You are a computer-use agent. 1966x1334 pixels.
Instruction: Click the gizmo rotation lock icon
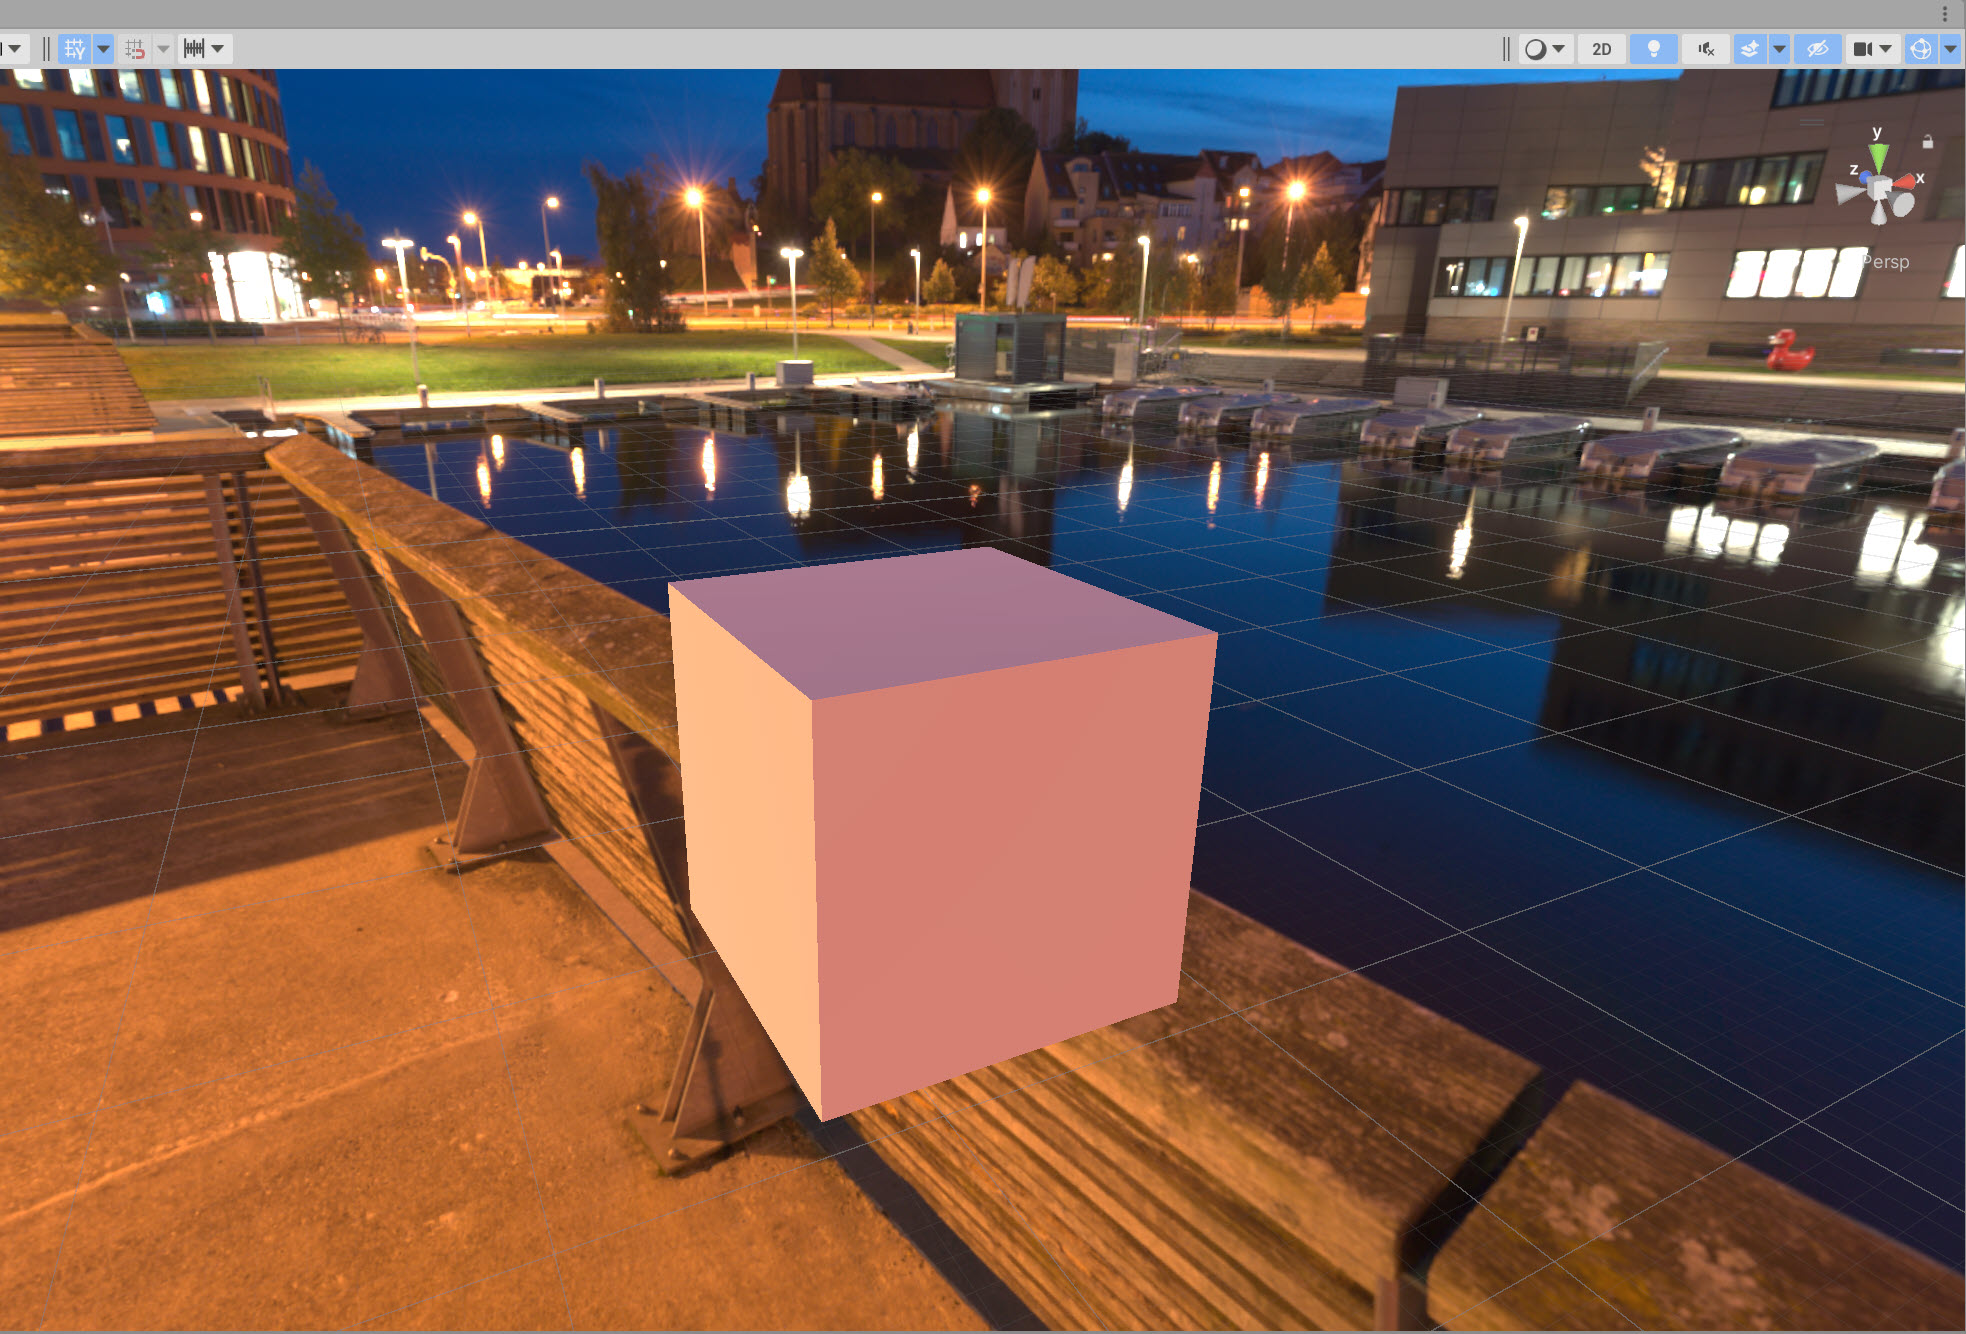tap(1927, 142)
